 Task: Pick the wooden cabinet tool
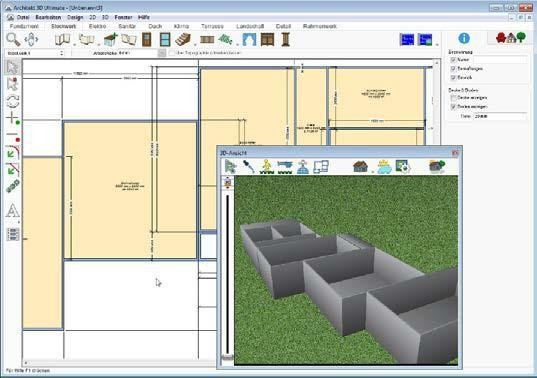(267, 40)
